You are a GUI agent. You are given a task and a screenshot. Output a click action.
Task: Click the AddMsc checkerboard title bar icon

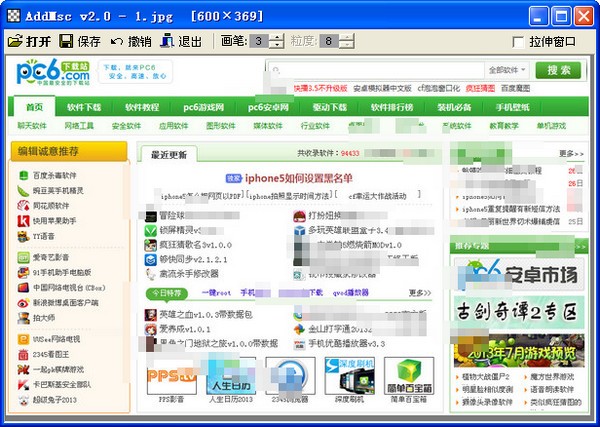point(14,16)
